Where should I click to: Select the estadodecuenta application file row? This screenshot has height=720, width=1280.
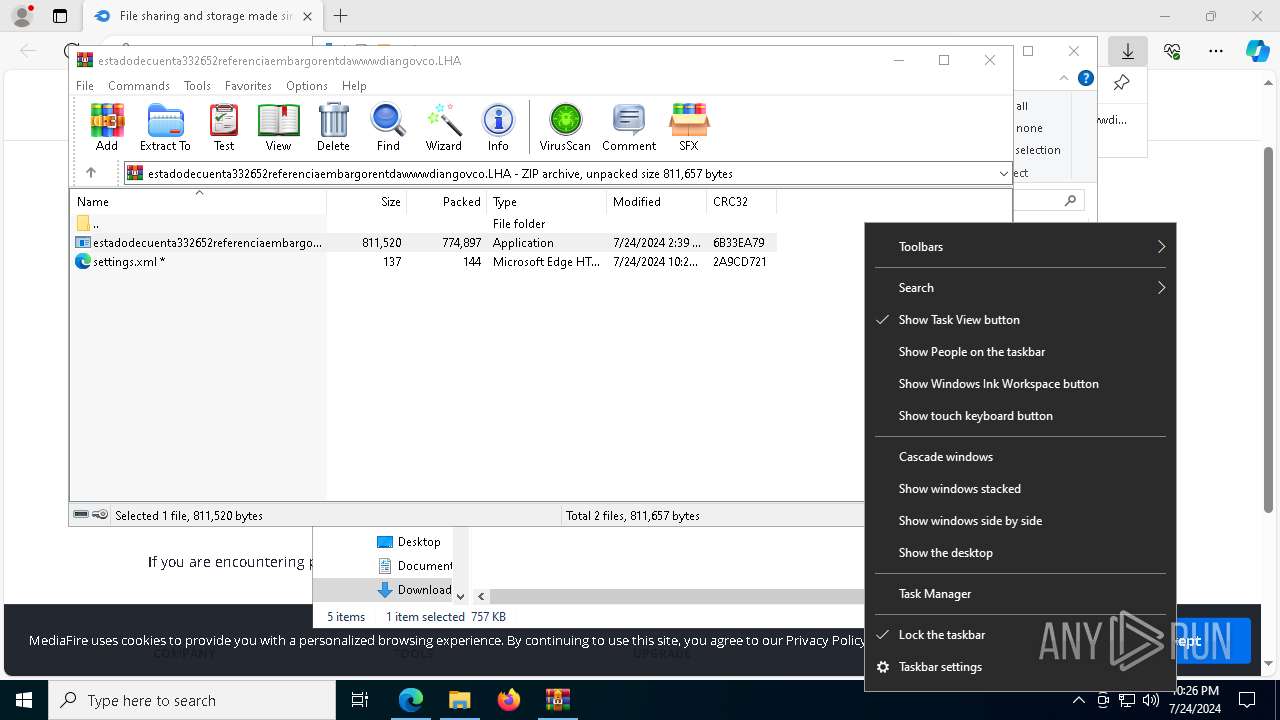pos(423,243)
